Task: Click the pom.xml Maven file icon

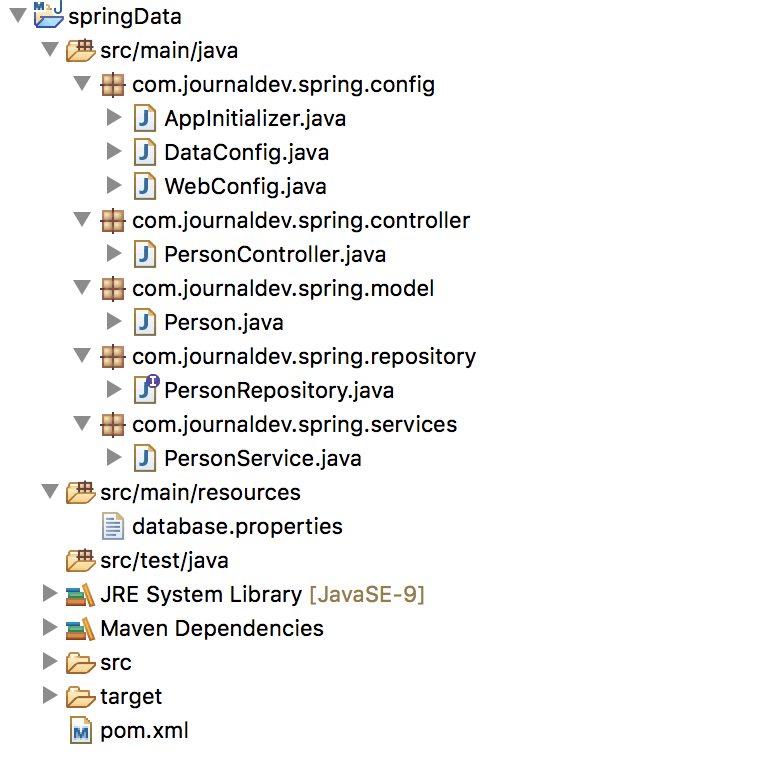Action: 81,730
